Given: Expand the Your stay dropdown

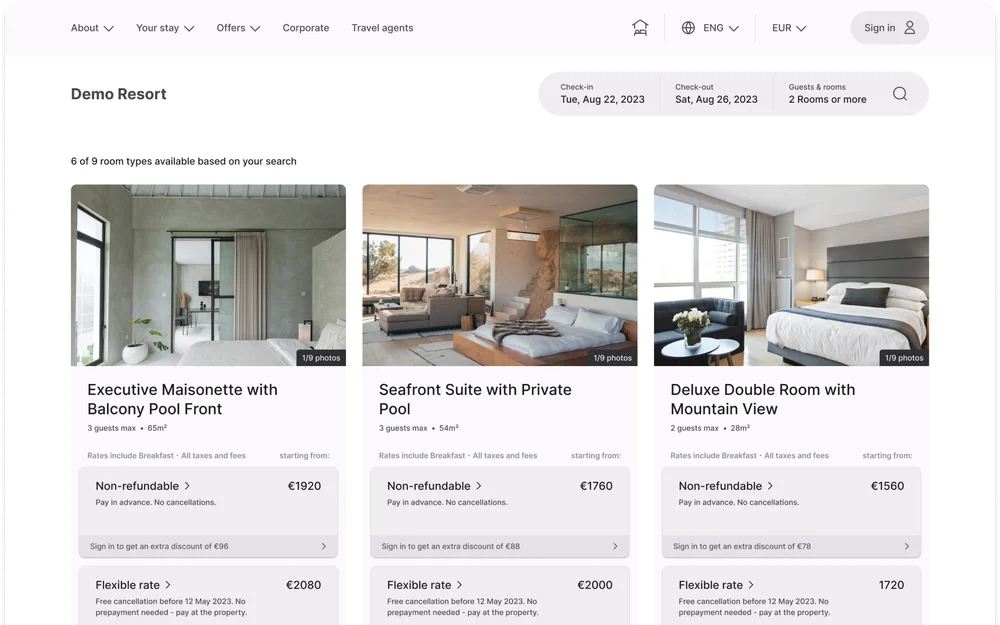Looking at the screenshot, I should (x=165, y=28).
